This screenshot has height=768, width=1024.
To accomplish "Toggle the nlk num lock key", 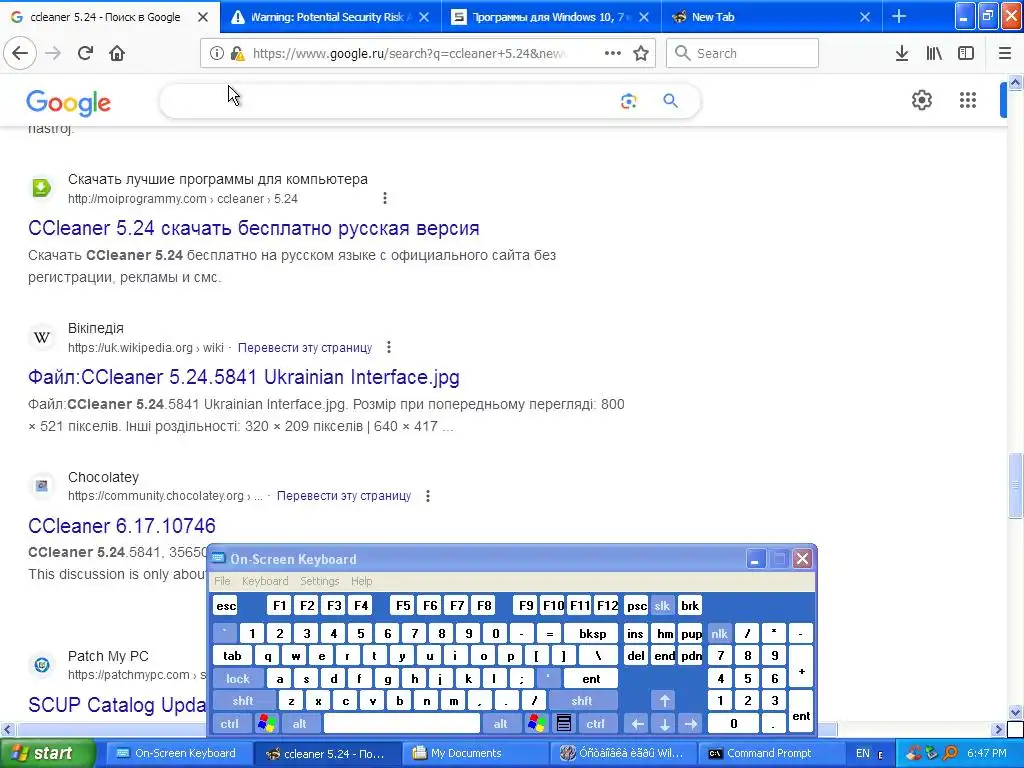I will click(719, 633).
